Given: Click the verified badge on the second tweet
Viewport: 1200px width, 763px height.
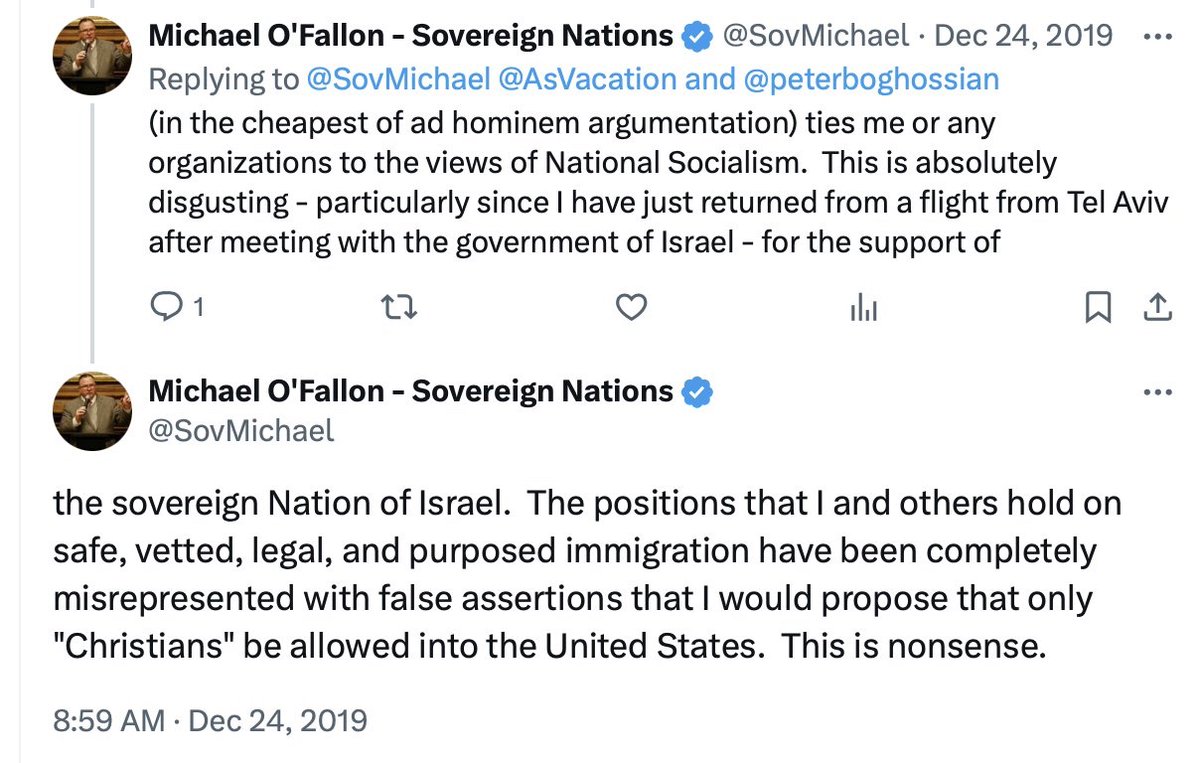Looking at the screenshot, I should (x=696, y=392).
